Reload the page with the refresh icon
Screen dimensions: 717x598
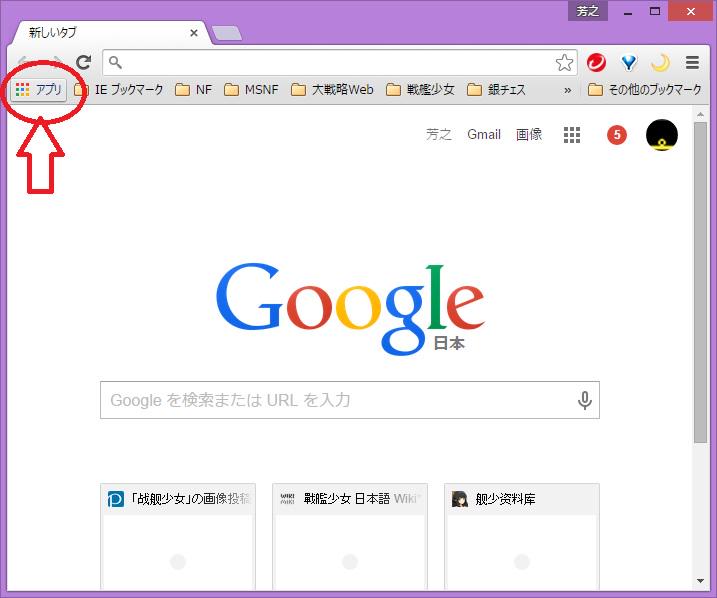tap(84, 62)
